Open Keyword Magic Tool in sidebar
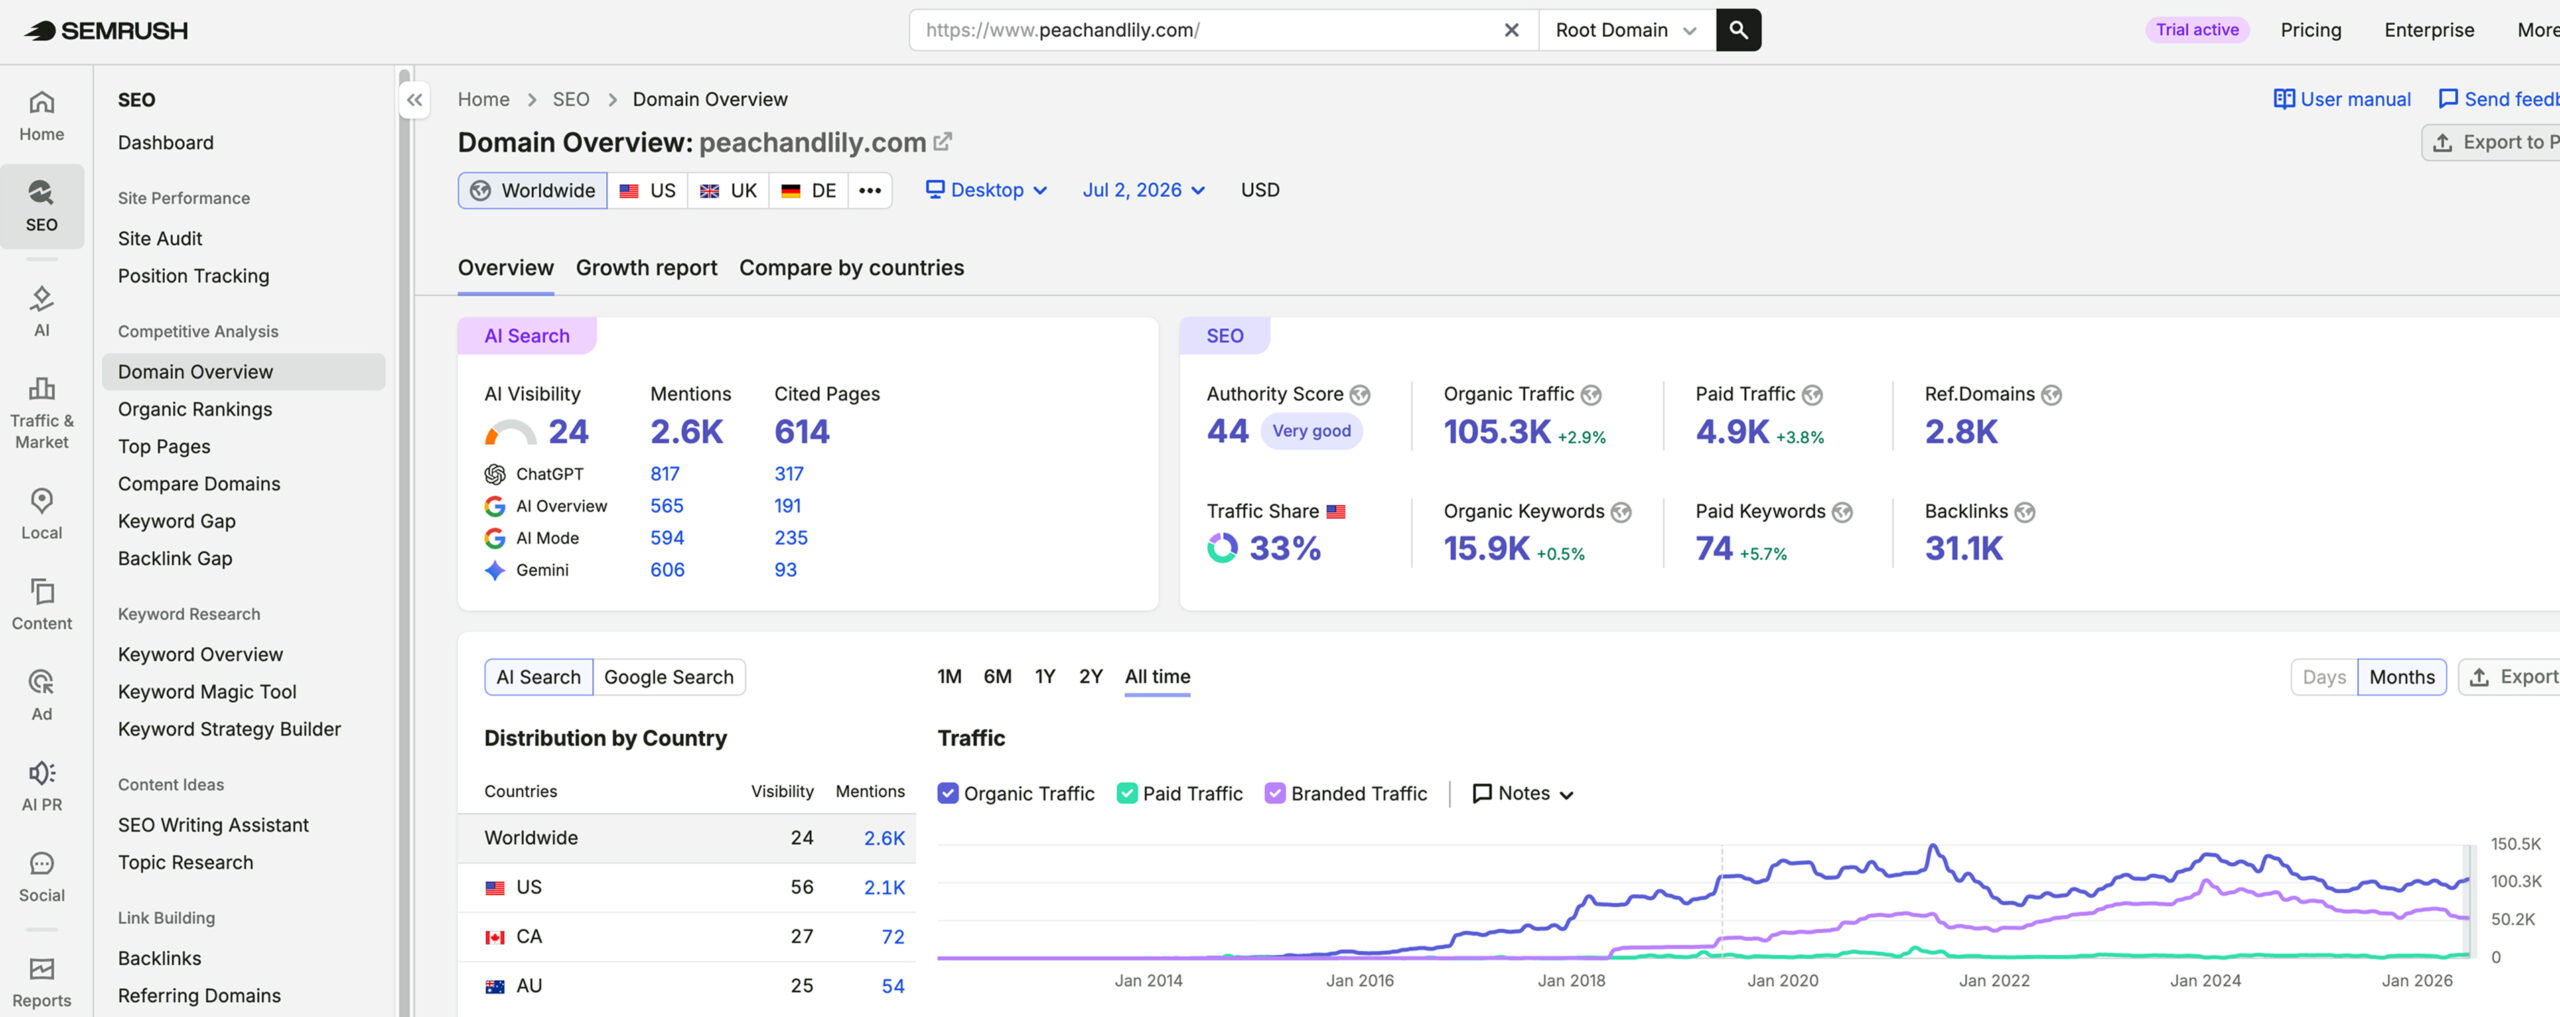 tap(207, 691)
